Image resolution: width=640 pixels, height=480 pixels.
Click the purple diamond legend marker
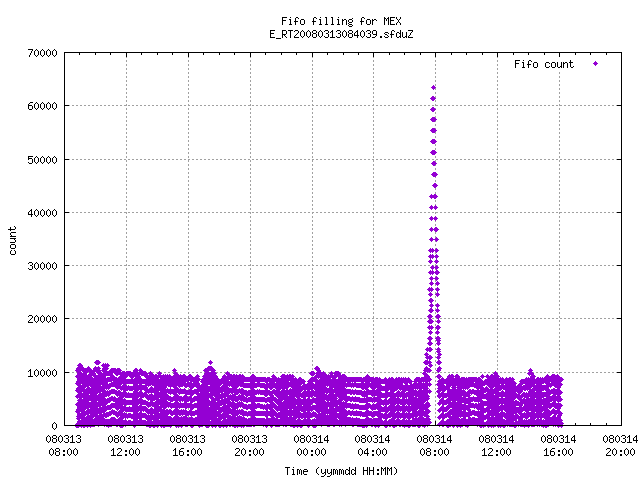pos(596,64)
